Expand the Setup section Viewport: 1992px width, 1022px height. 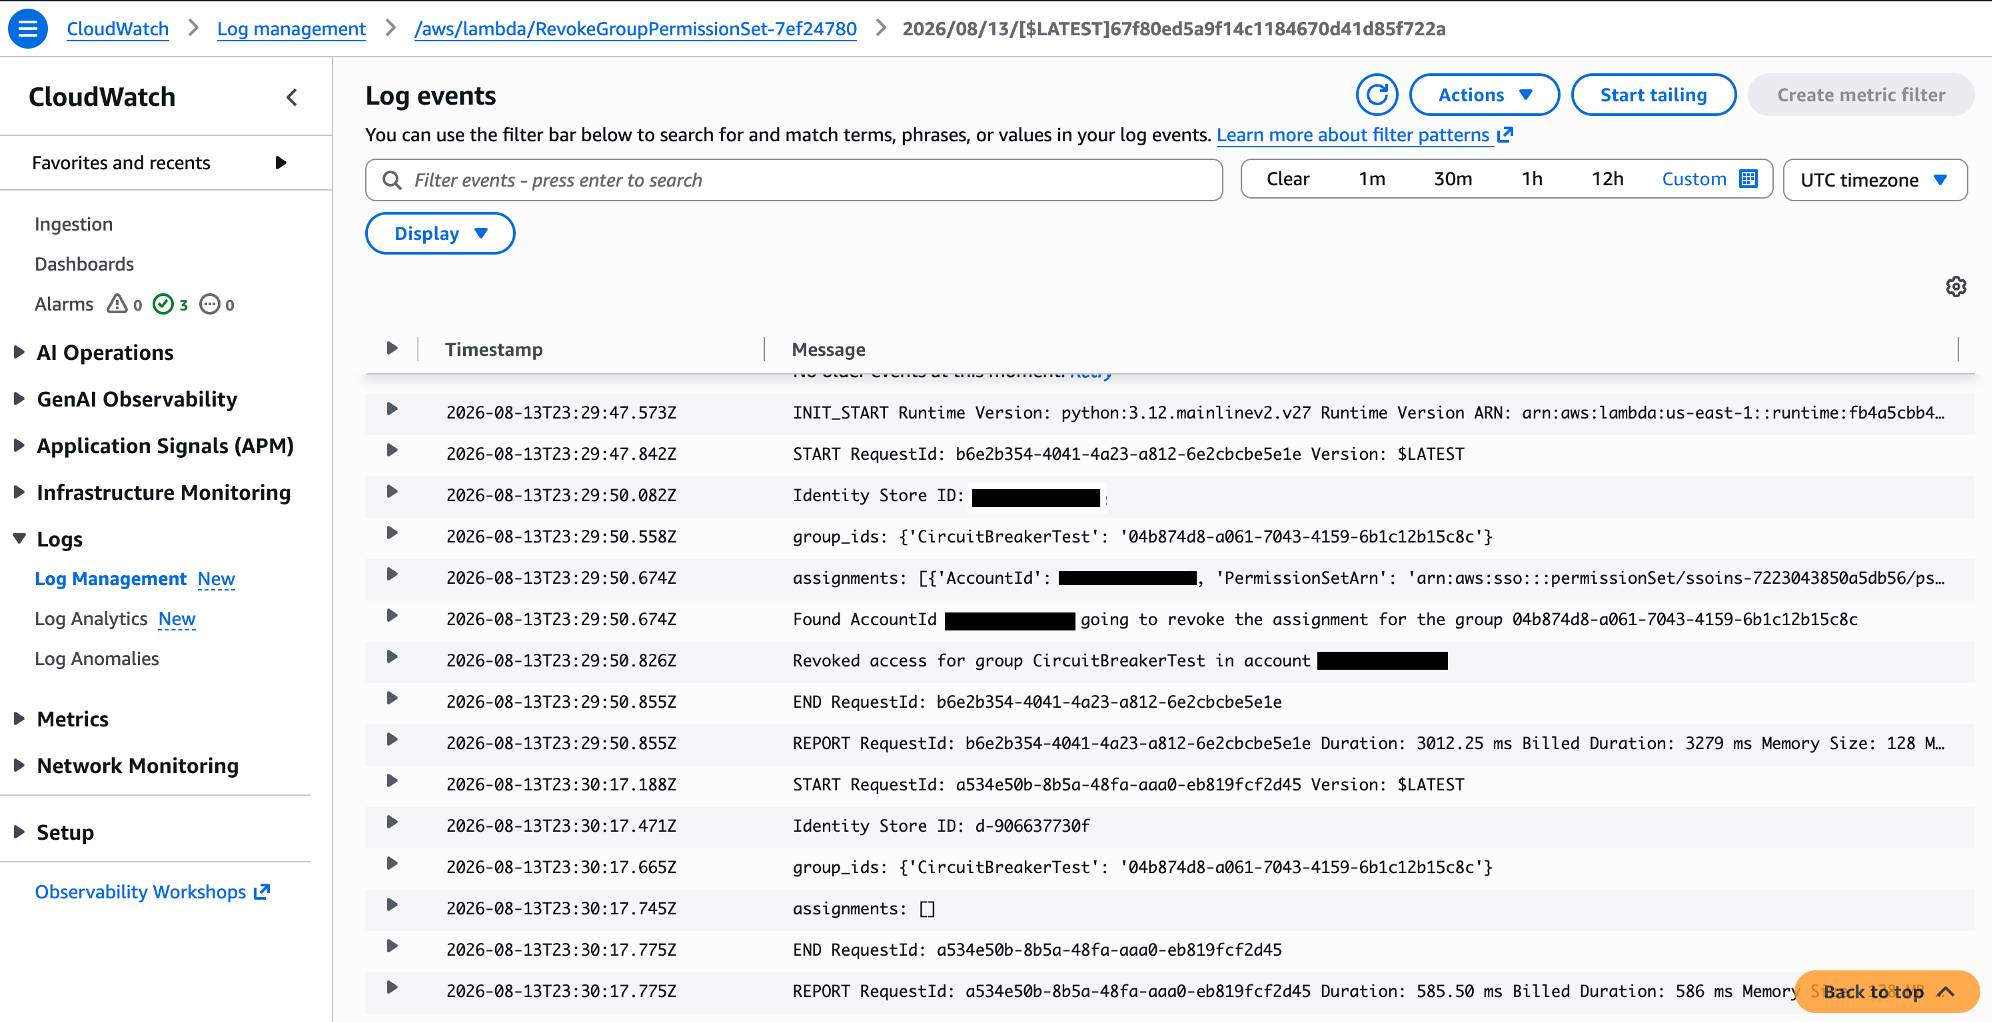[19, 832]
